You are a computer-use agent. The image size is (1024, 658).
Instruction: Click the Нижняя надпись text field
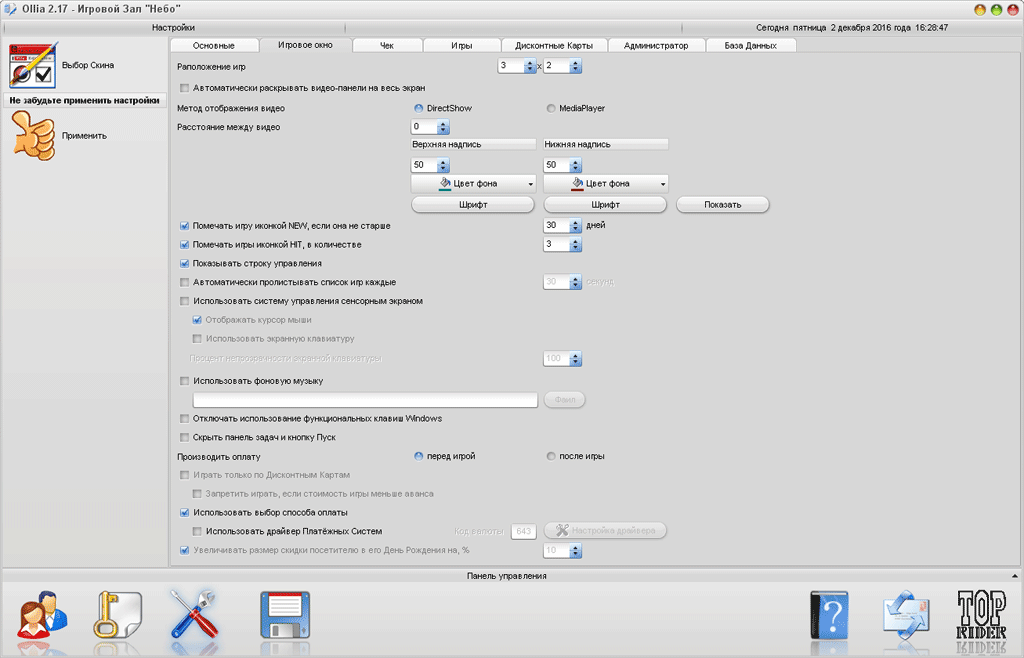pos(605,144)
